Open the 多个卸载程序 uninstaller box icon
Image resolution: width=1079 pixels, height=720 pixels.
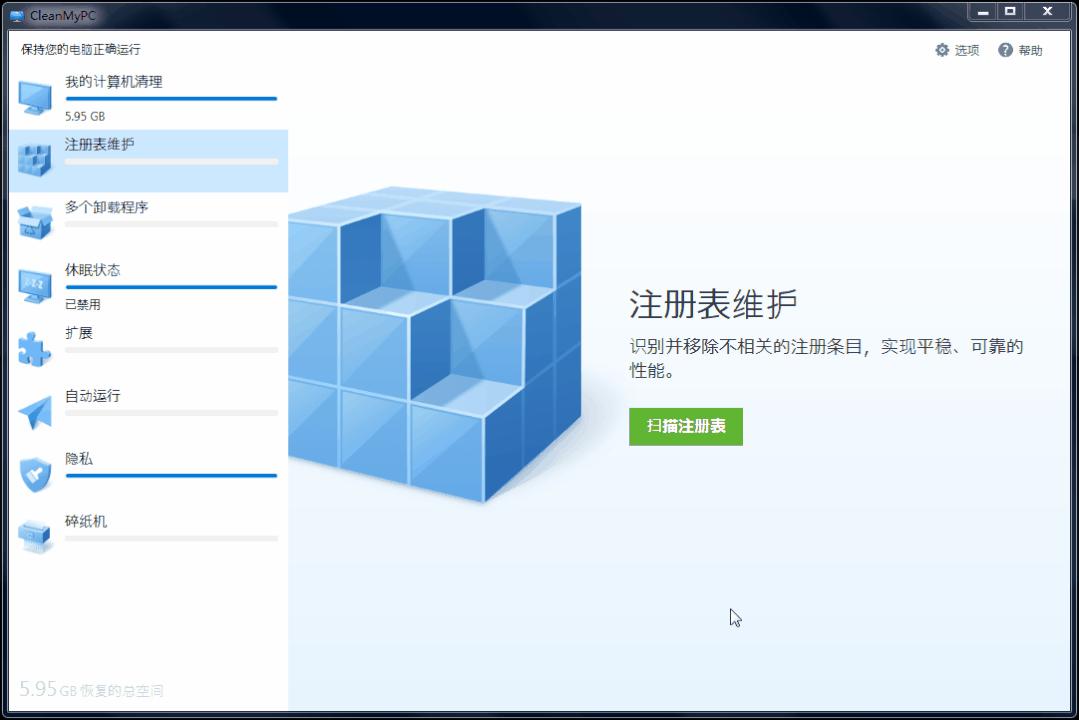point(34,223)
